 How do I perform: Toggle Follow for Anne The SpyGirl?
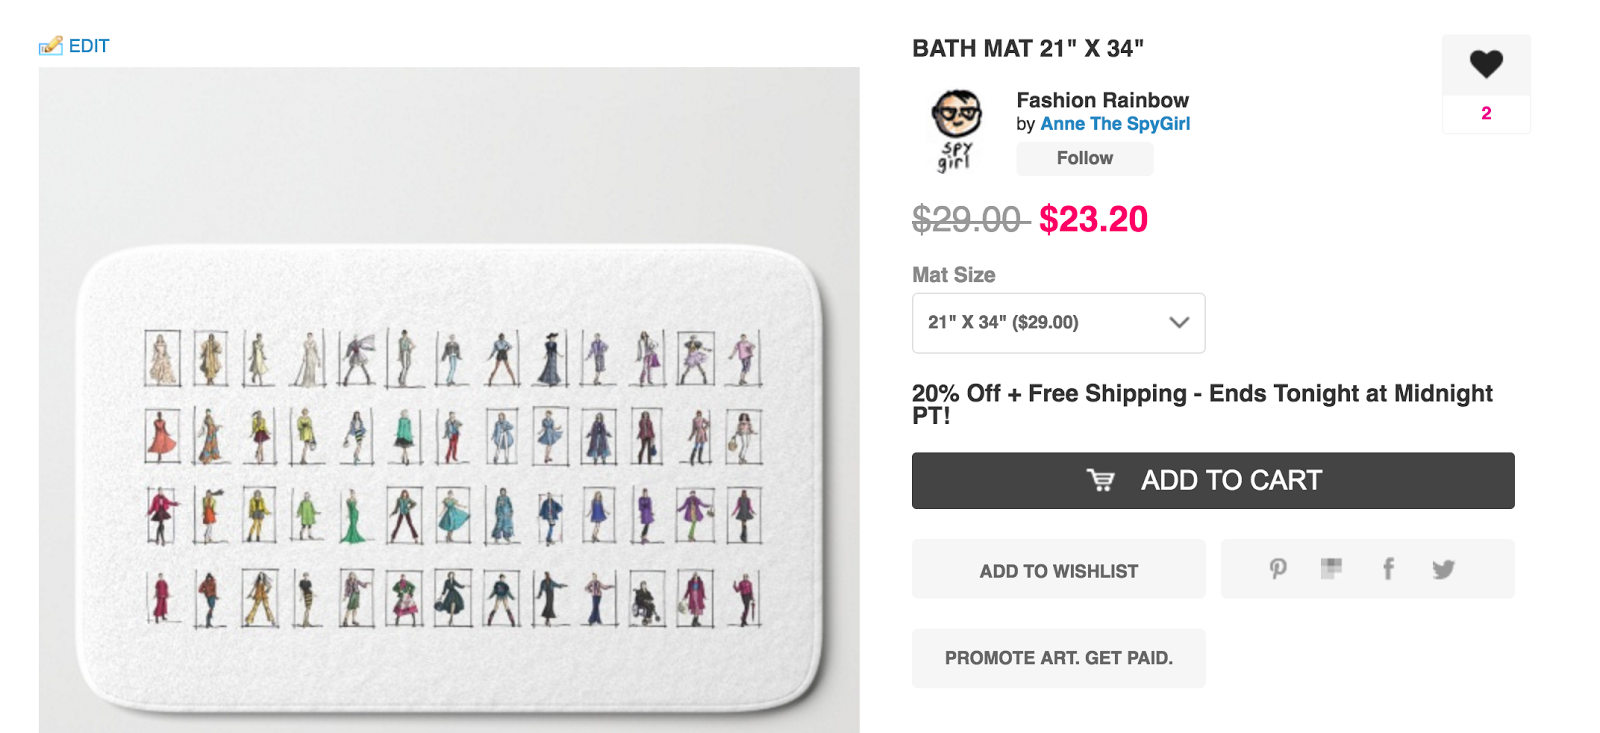click(1084, 158)
